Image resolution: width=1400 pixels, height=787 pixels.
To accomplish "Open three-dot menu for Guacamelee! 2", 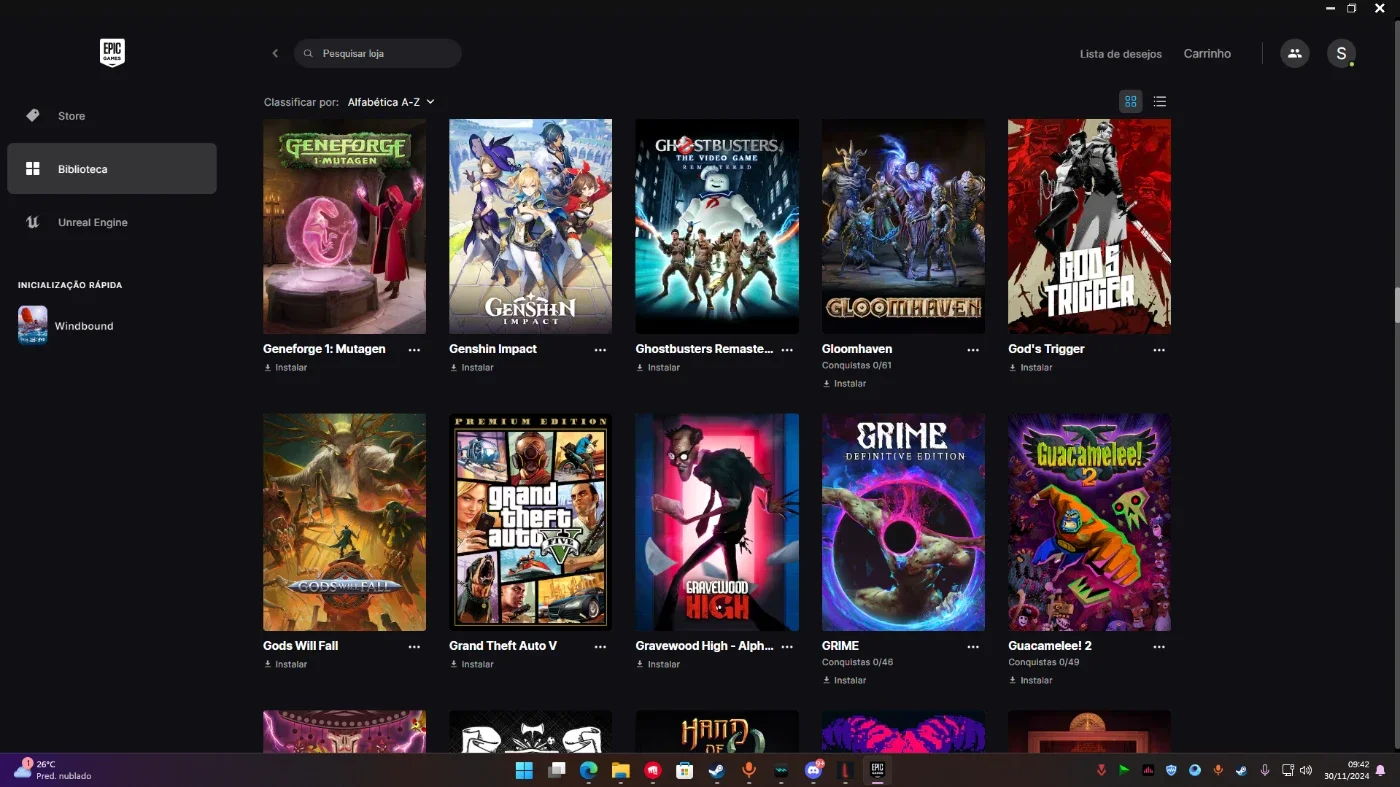I will (x=1159, y=647).
